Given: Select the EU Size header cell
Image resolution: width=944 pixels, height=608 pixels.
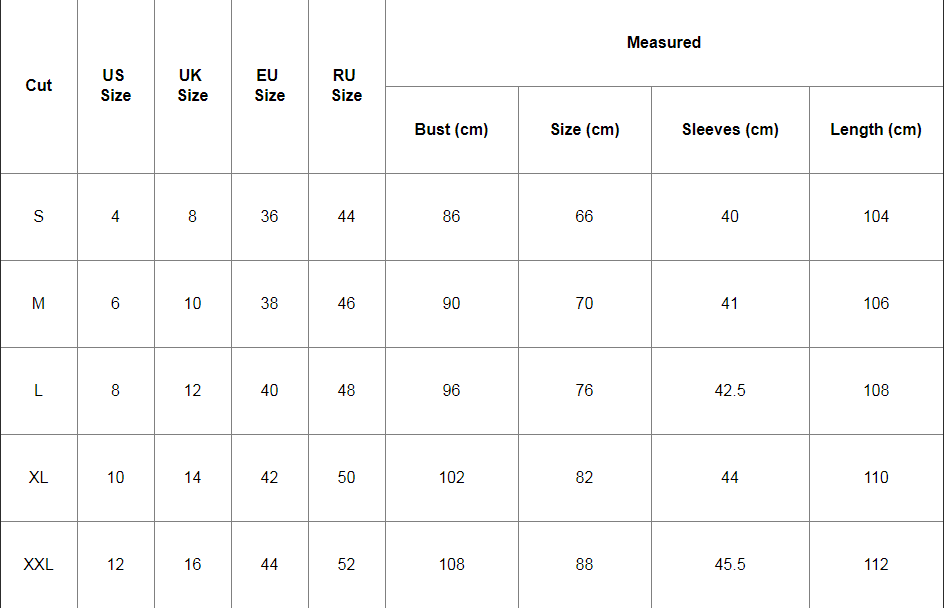Looking at the screenshot, I should pos(269,86).
